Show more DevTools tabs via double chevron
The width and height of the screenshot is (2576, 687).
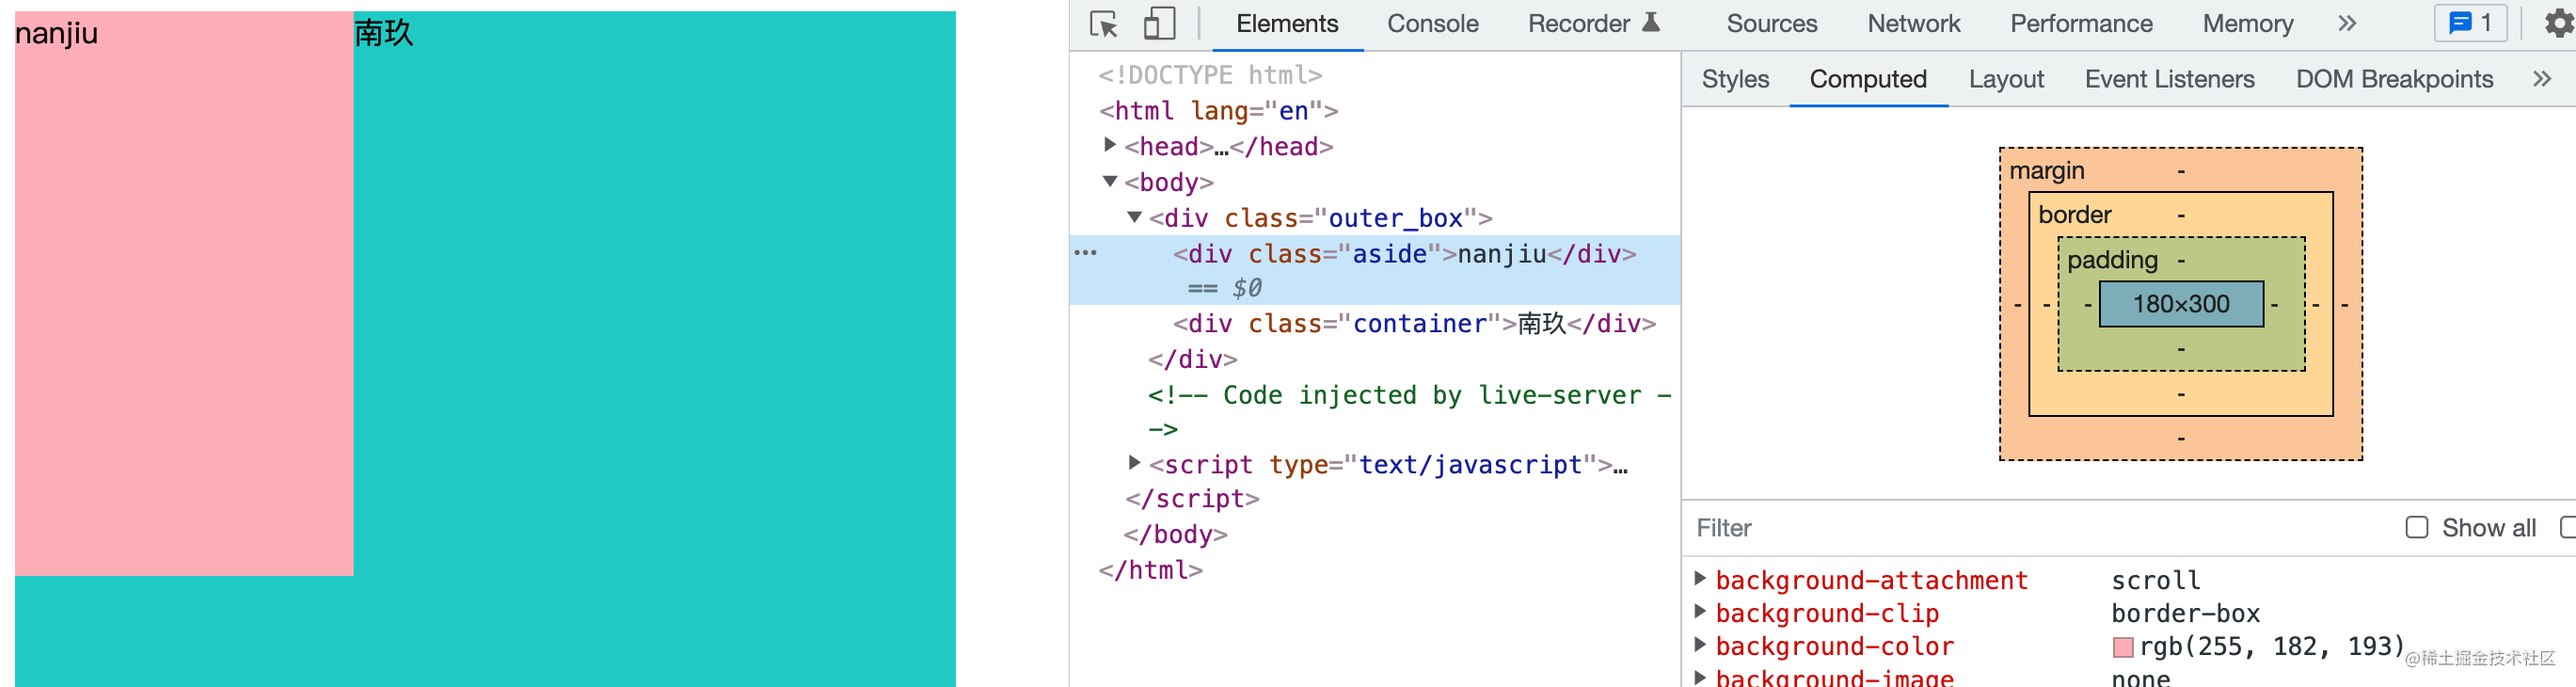[2347, 23]
